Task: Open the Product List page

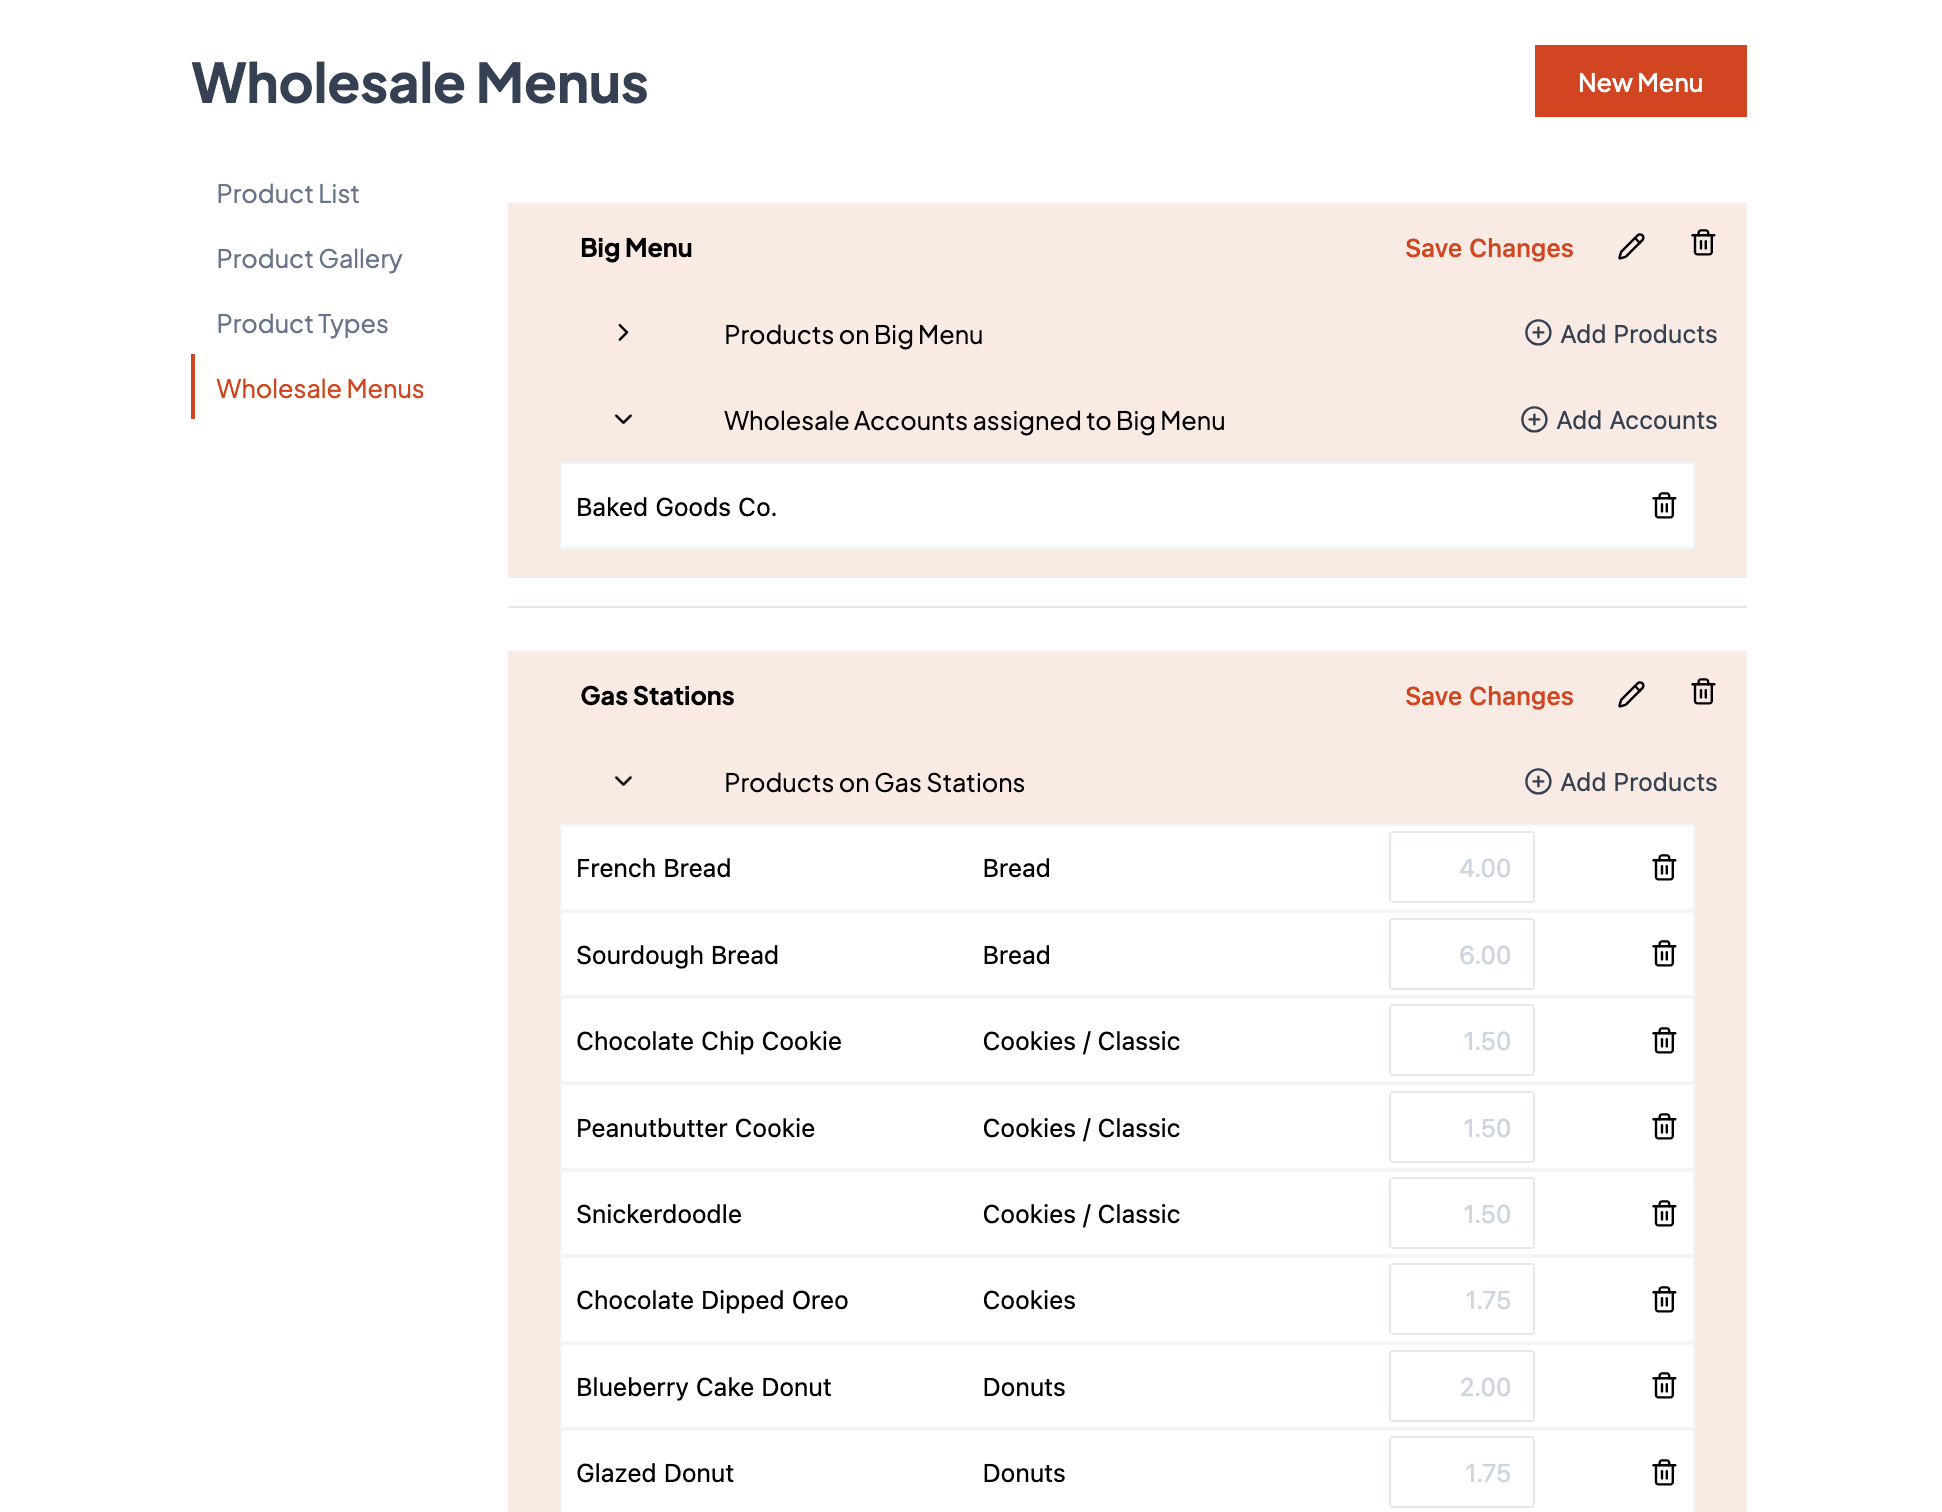Action: [x=288, y=194]
